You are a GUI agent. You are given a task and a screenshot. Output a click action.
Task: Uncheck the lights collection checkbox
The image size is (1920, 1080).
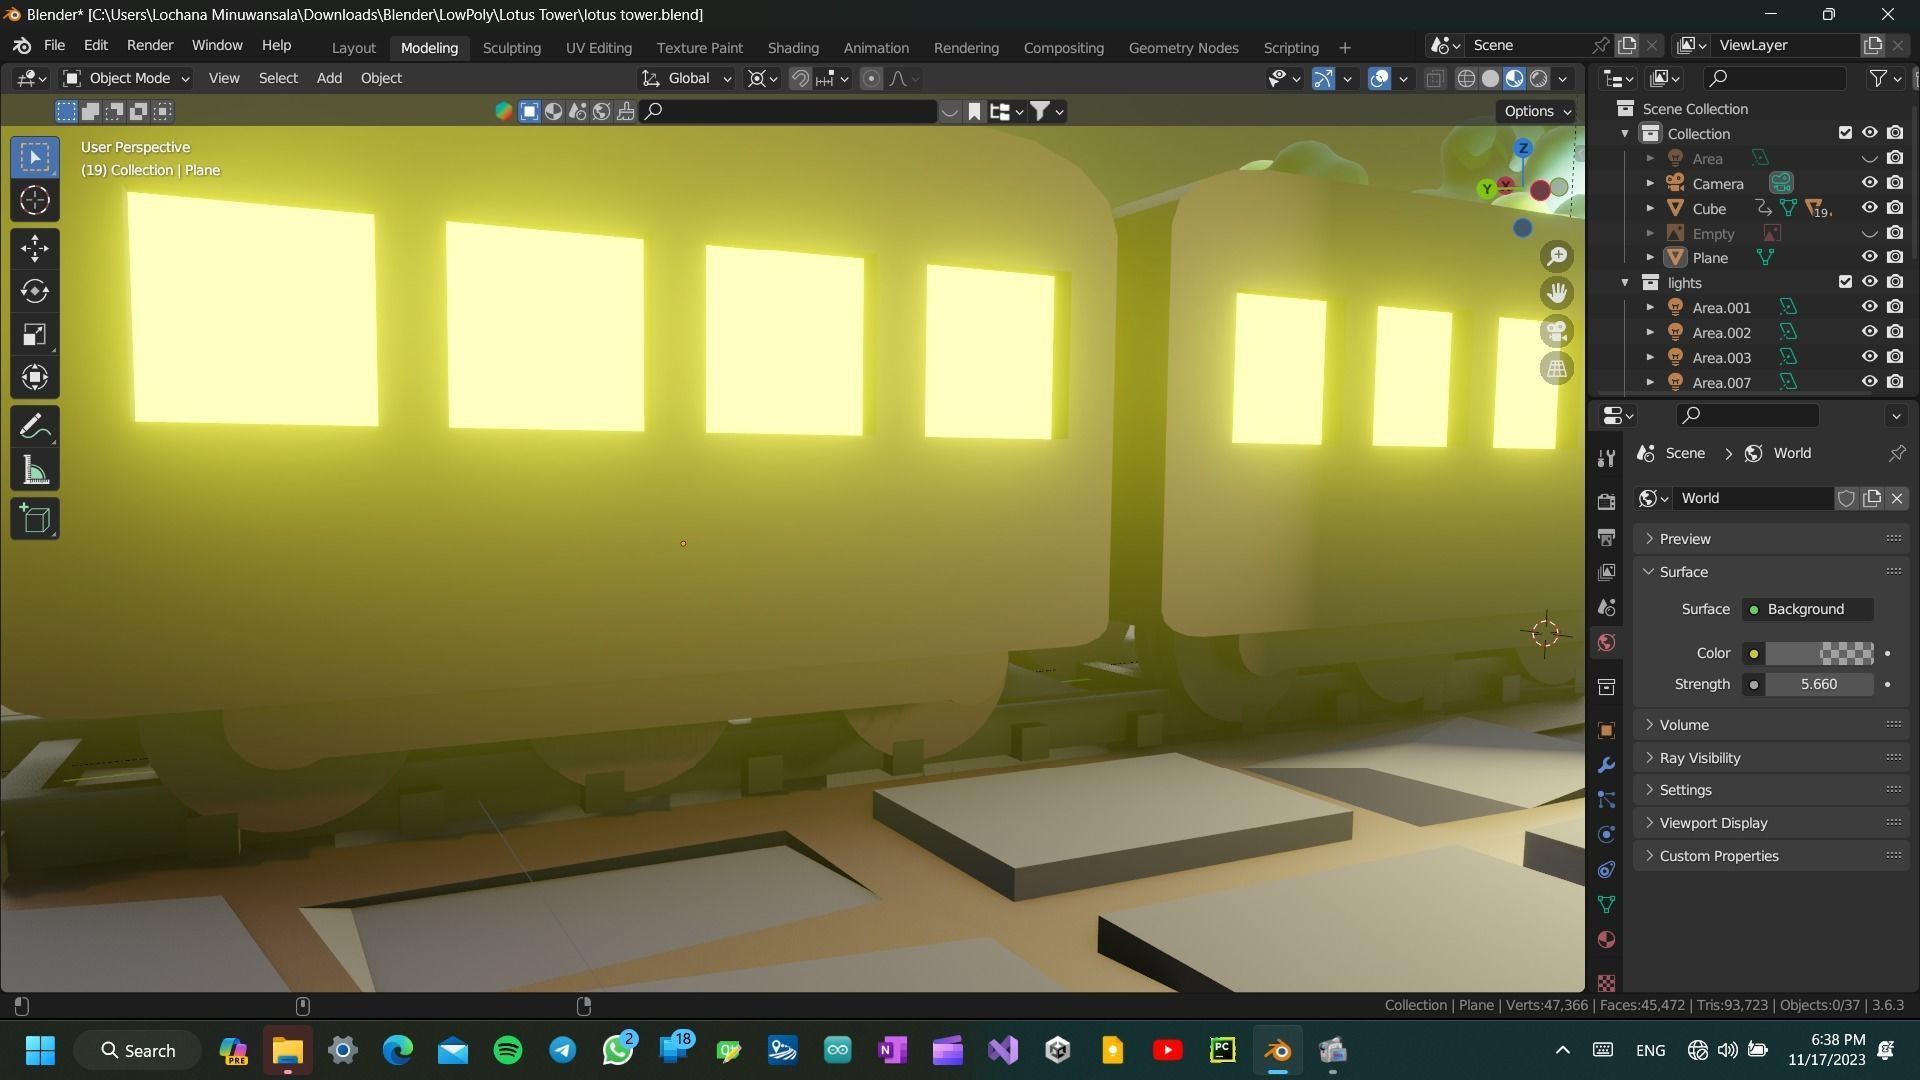[x=1845, y=282]
